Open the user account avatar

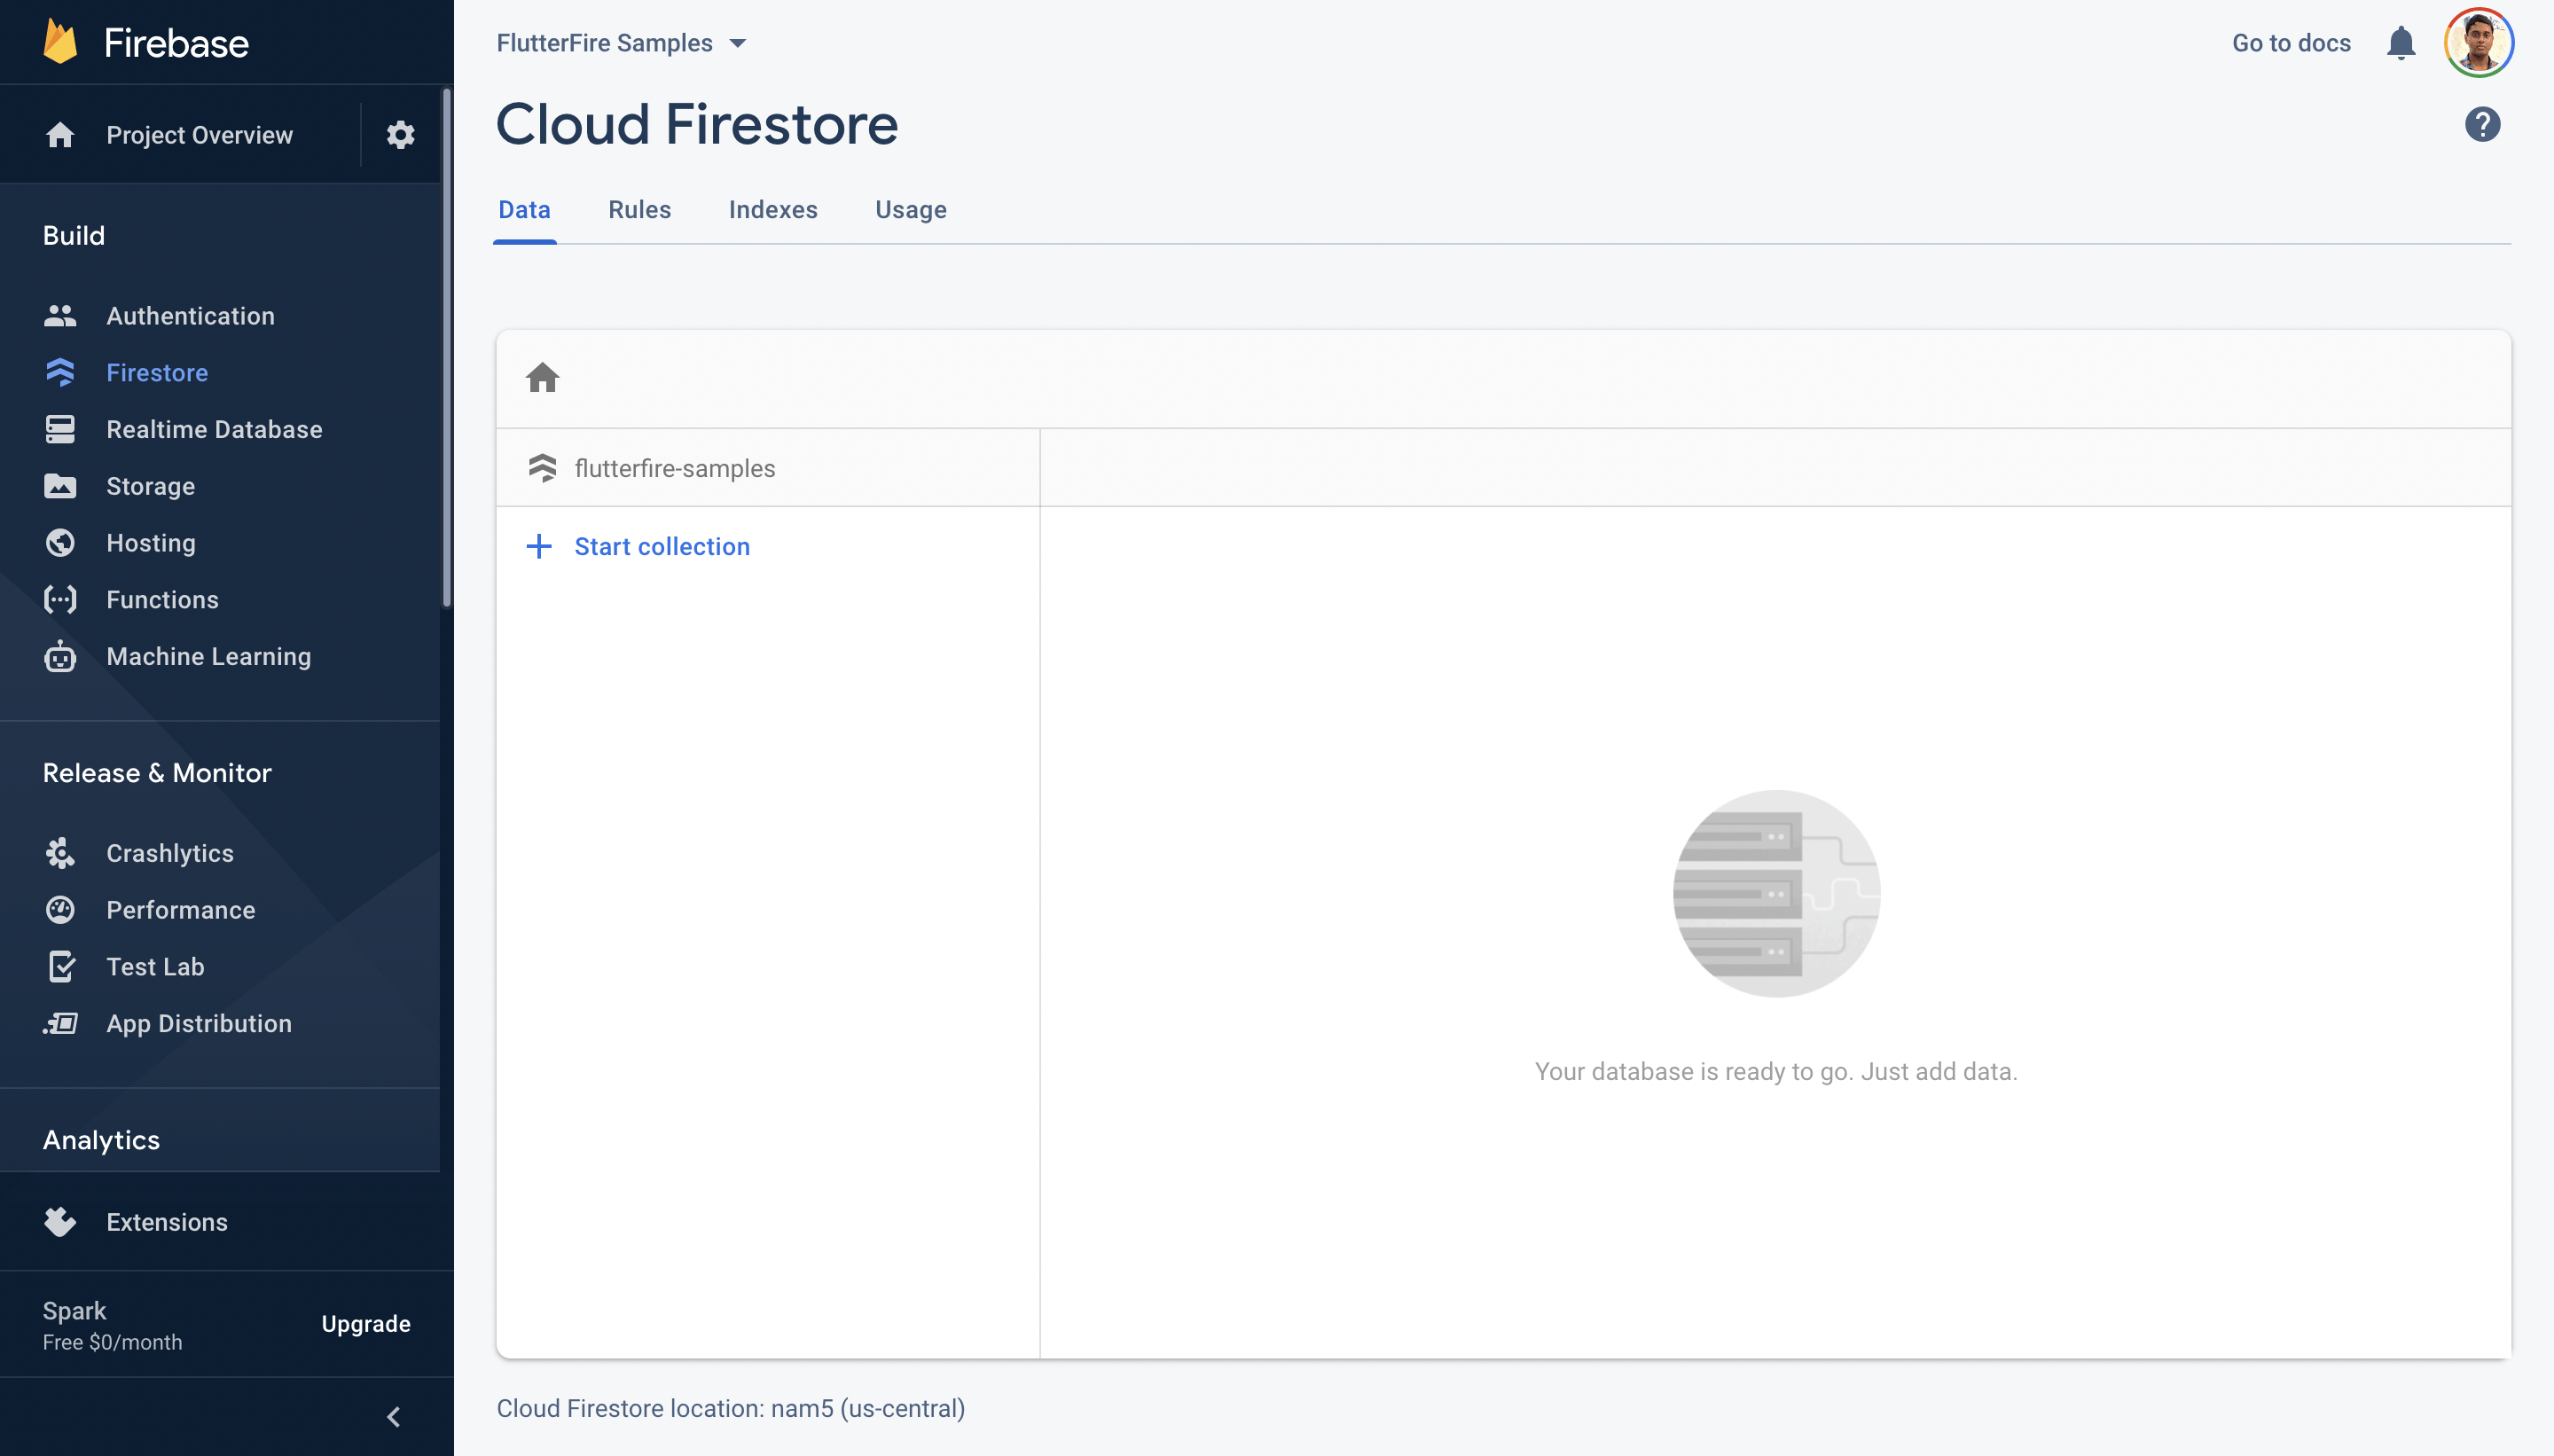pyautogui.click(x=2478, y=43)
